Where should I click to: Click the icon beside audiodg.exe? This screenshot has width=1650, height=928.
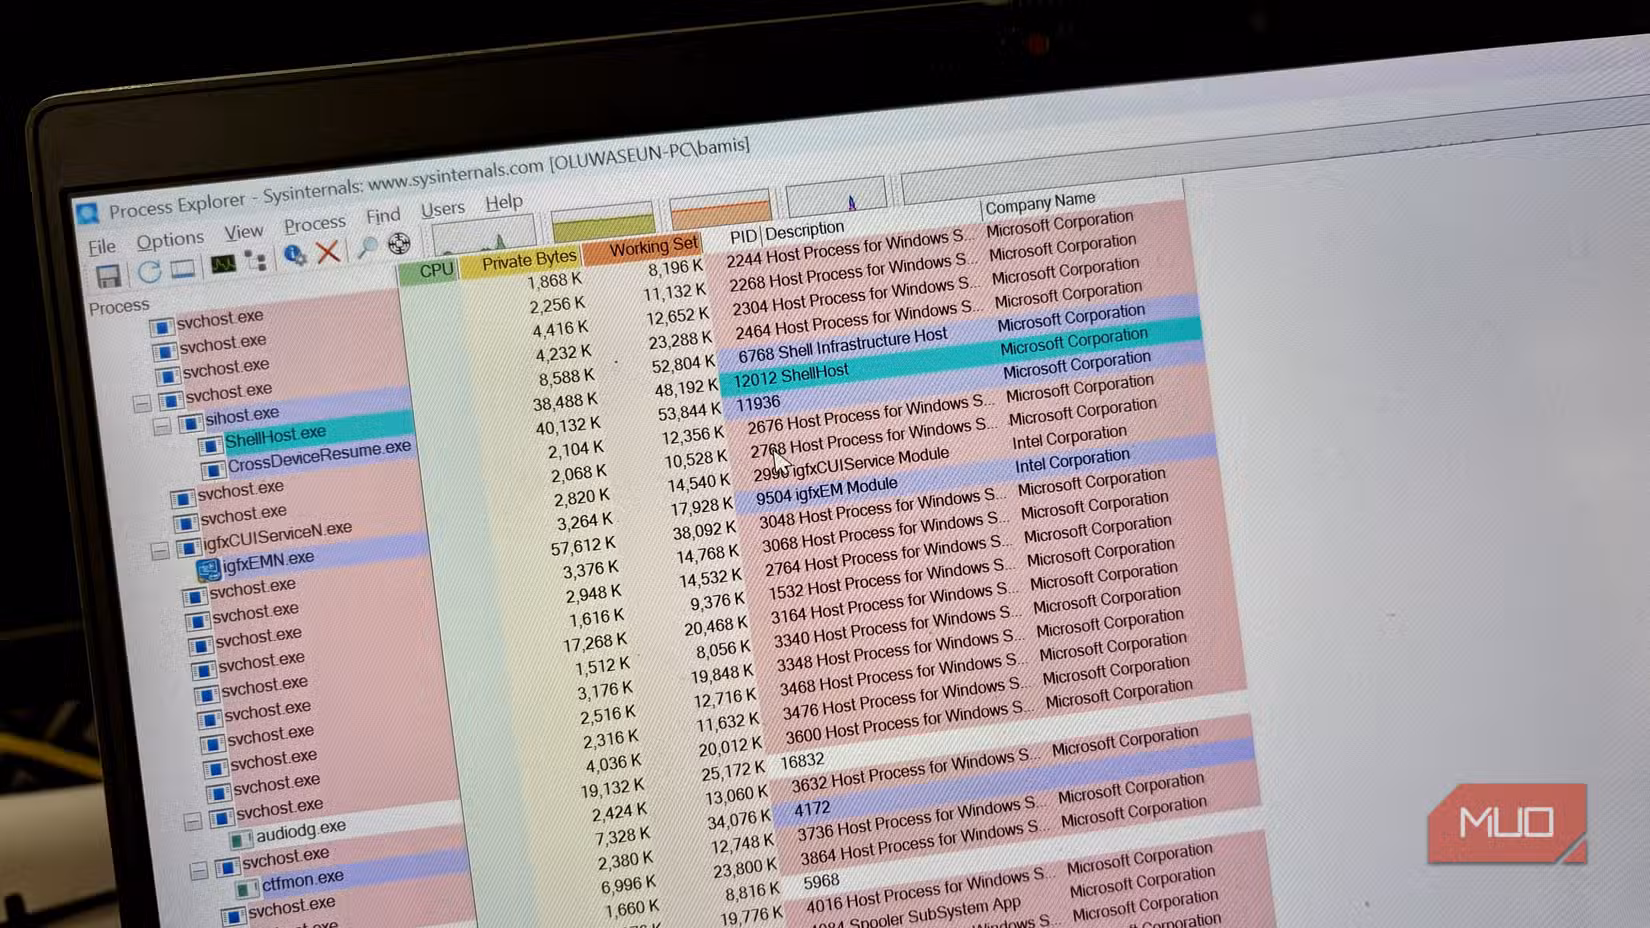[x=241, y=838]
